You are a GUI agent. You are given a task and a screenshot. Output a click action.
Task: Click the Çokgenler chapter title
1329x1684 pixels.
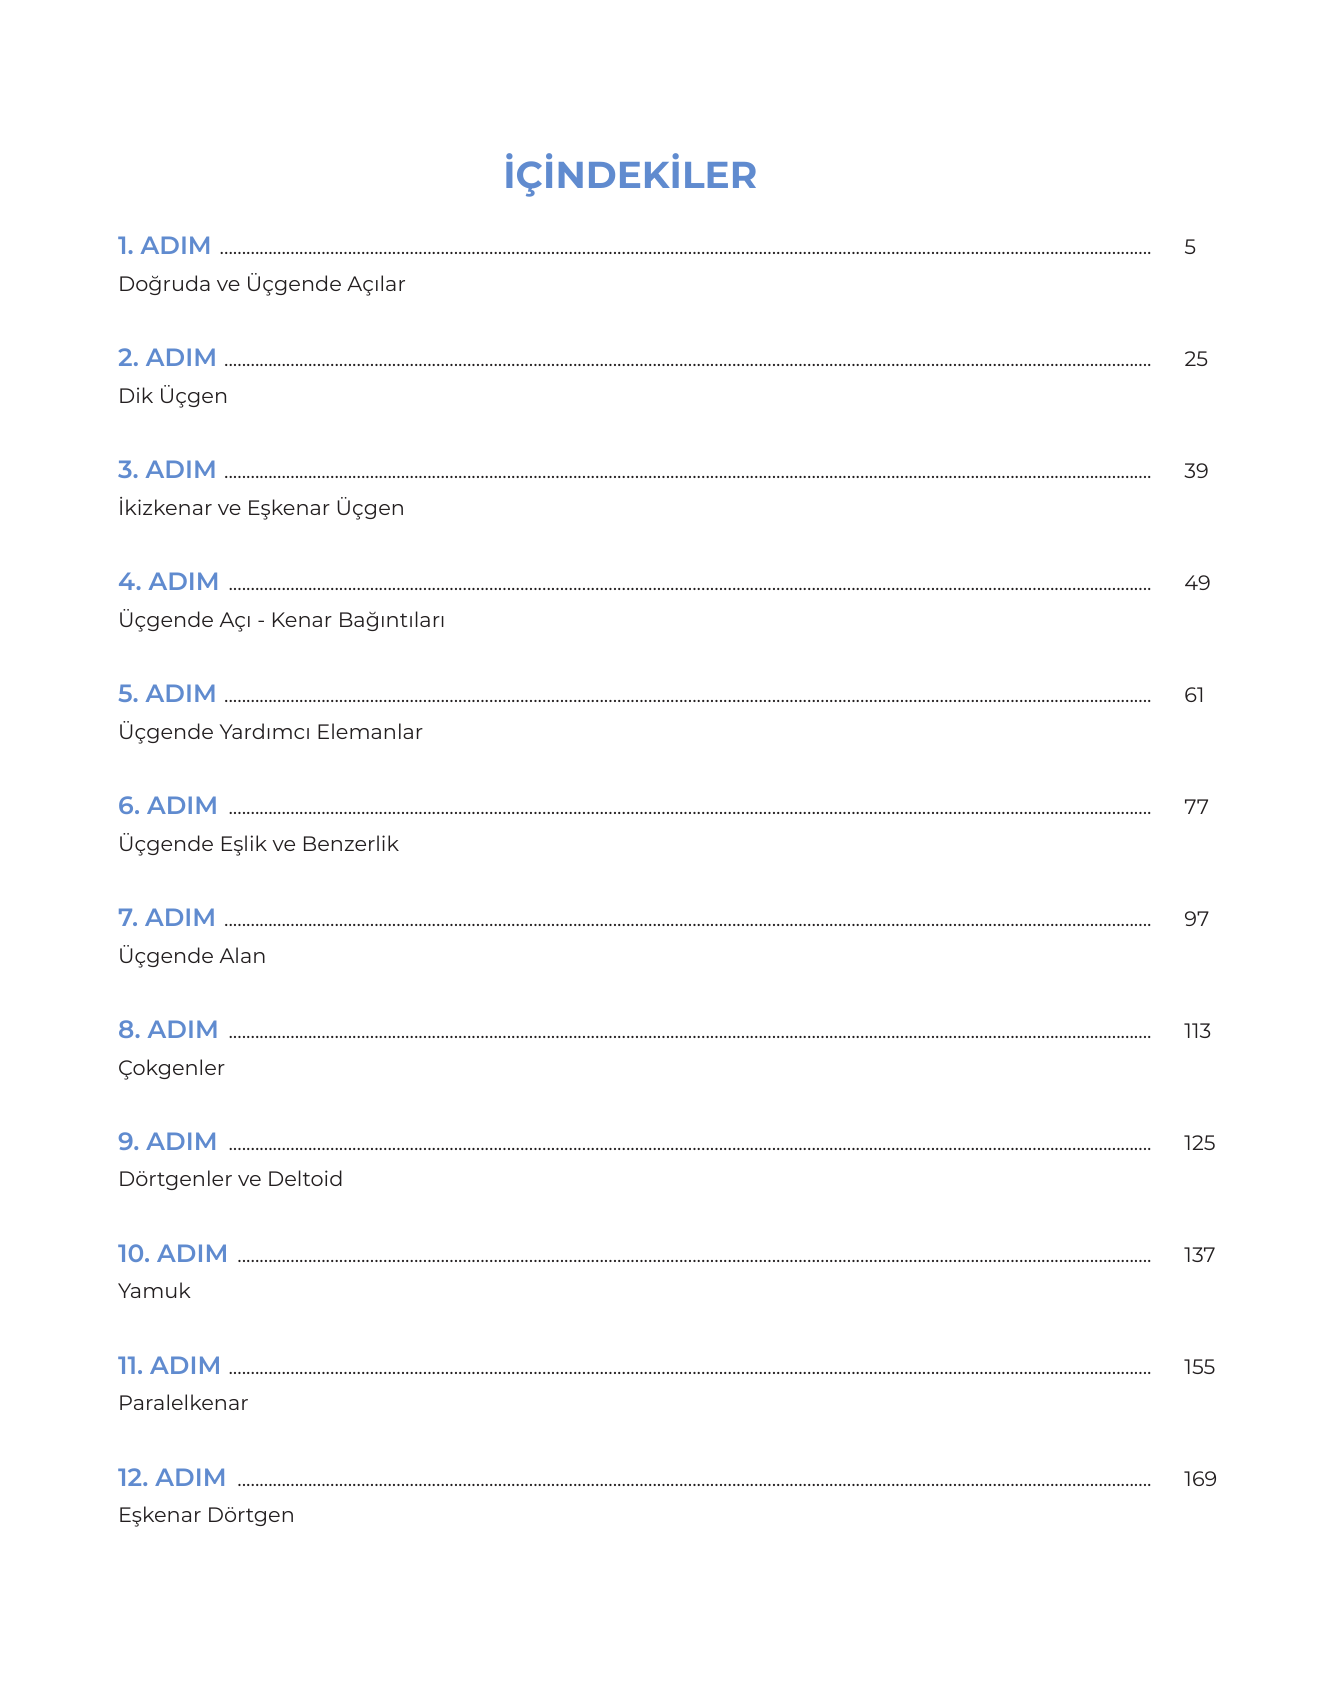[171, 1068]
